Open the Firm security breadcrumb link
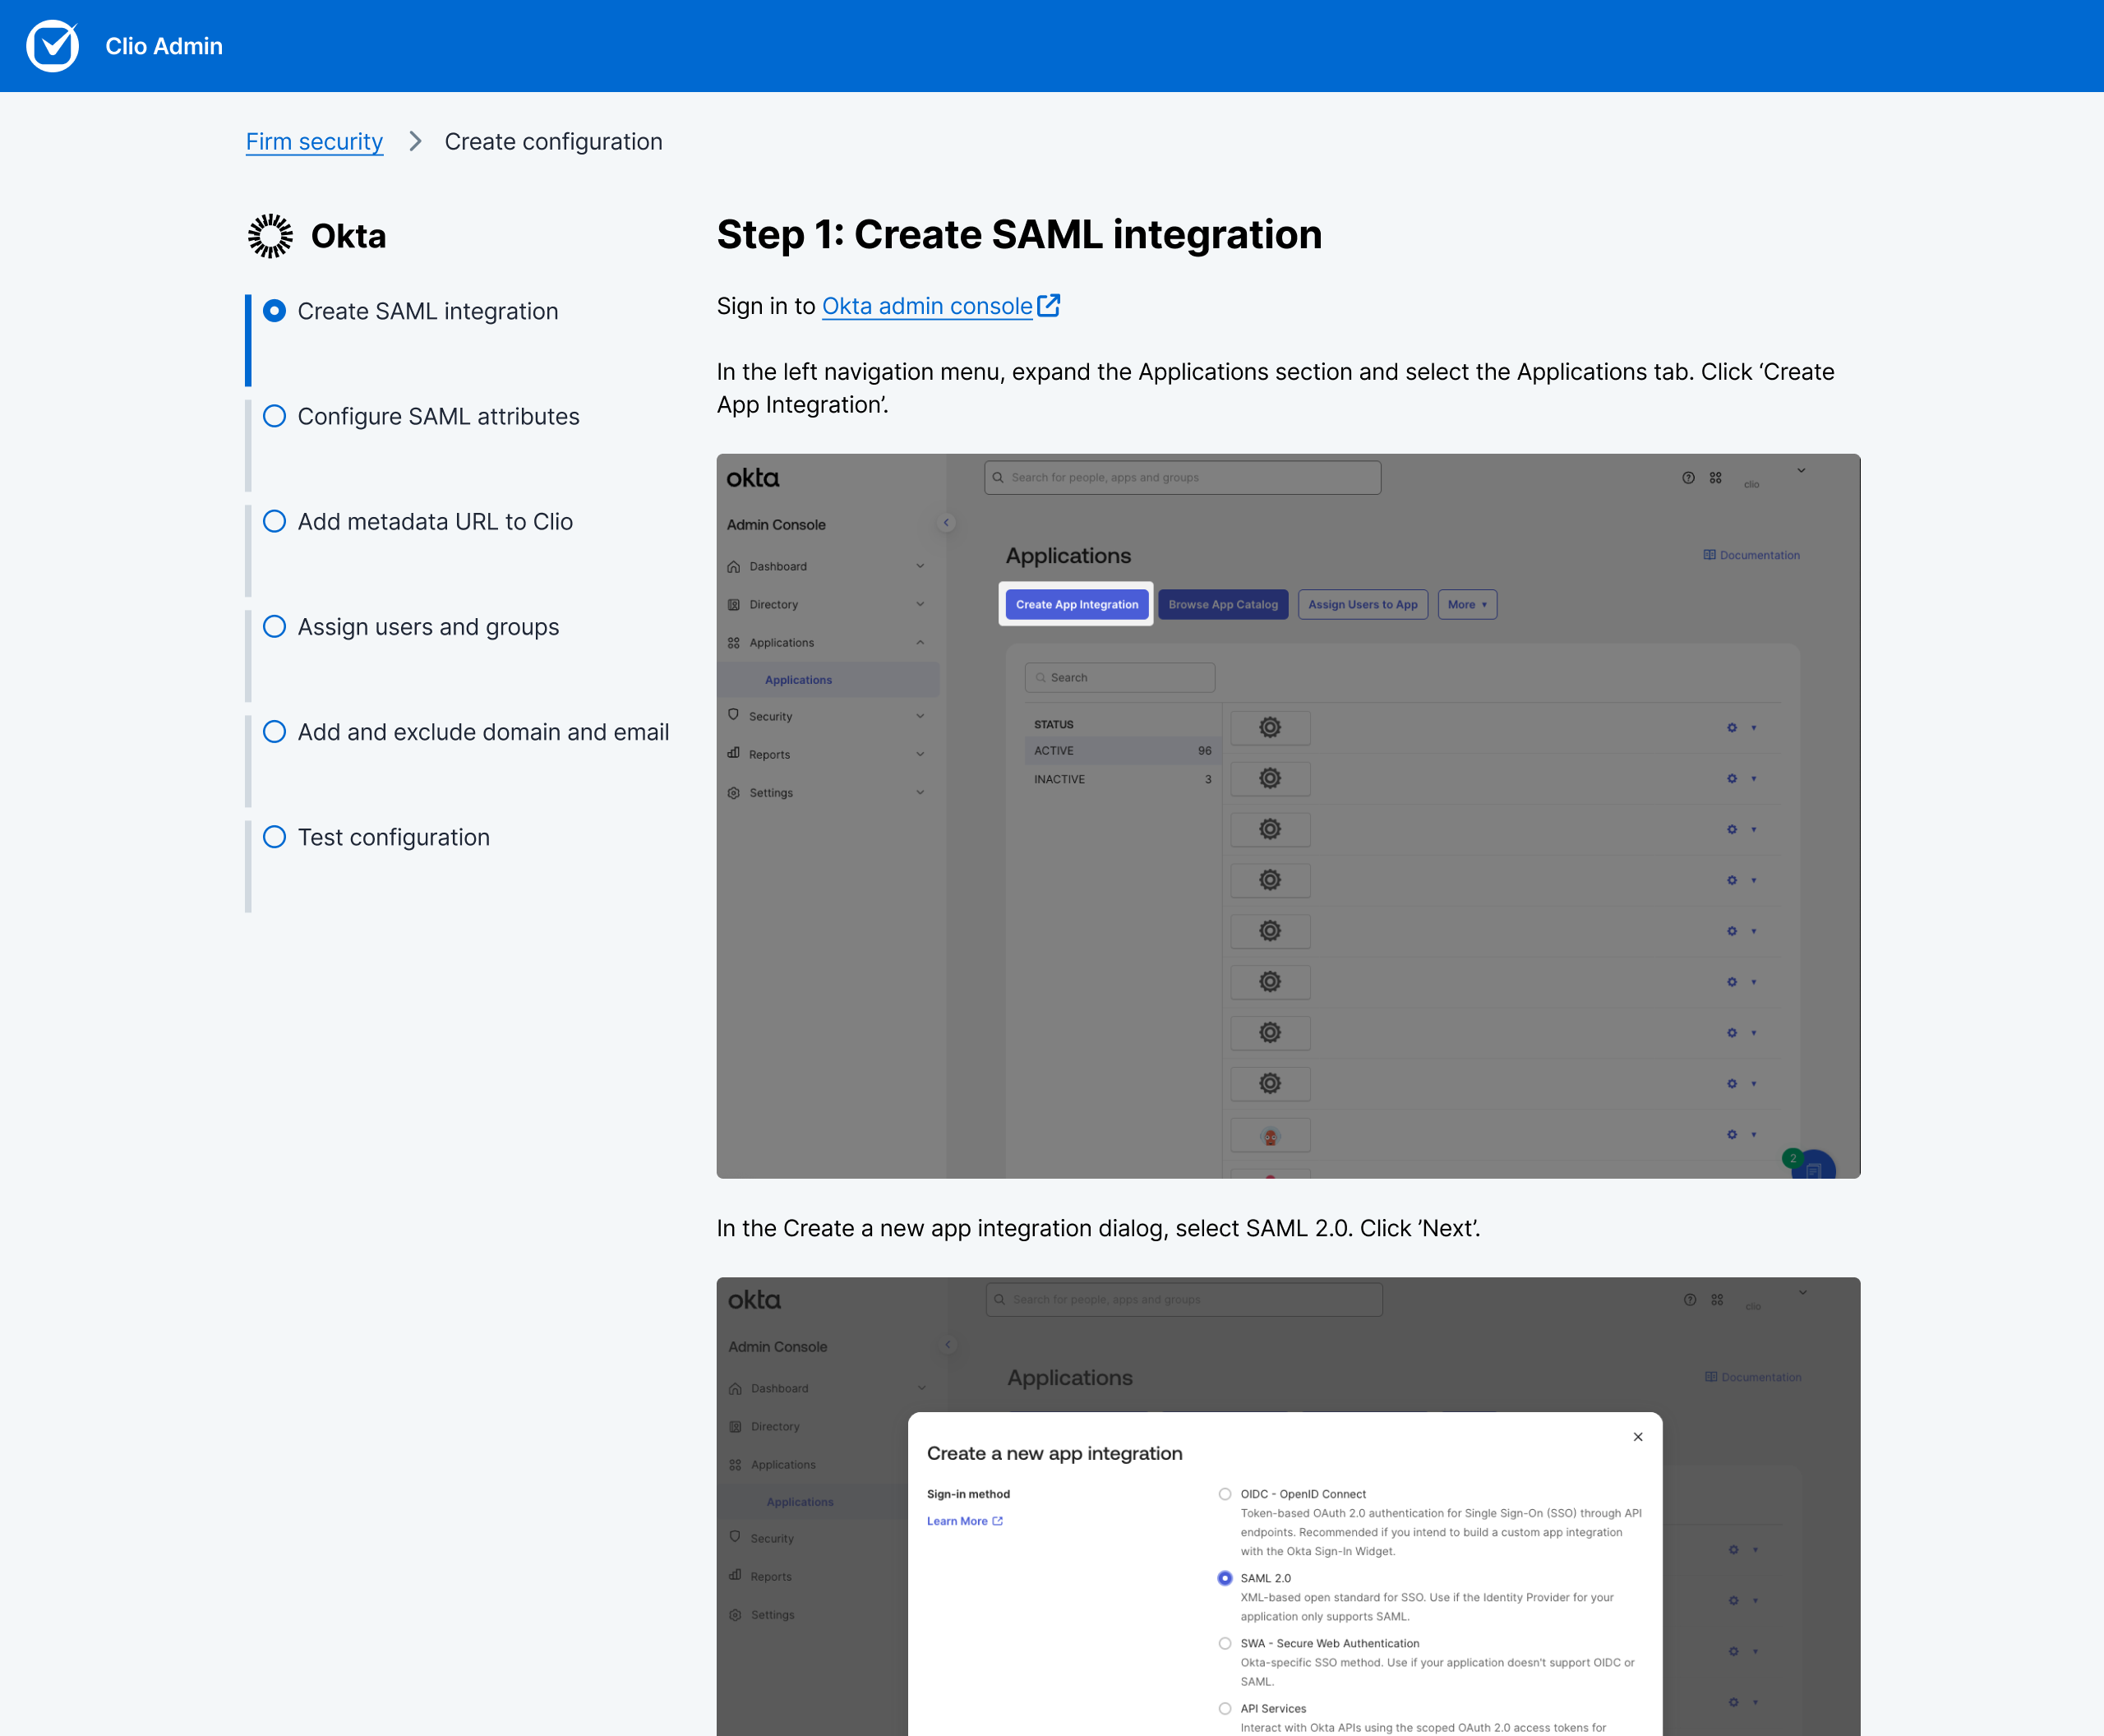This screenshot has height=1736, width=2104. (314, 142)
